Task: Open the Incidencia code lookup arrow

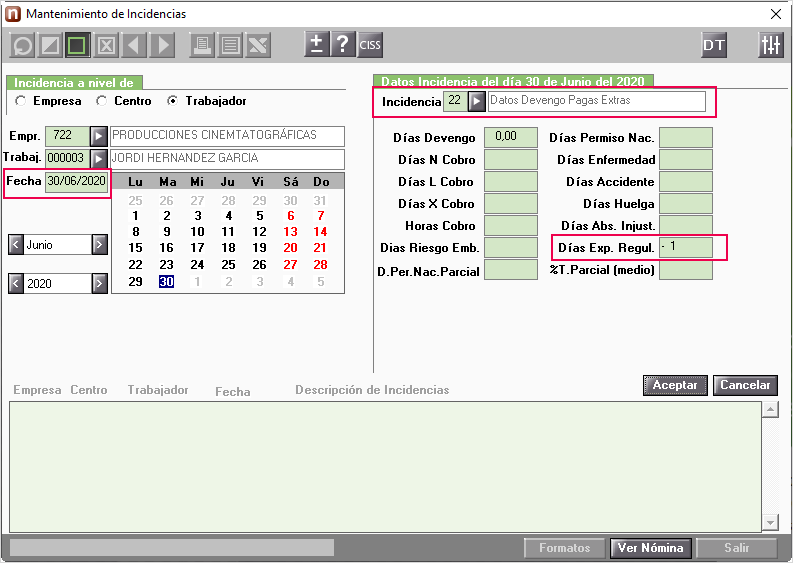Action: click(x=476, y=101)
